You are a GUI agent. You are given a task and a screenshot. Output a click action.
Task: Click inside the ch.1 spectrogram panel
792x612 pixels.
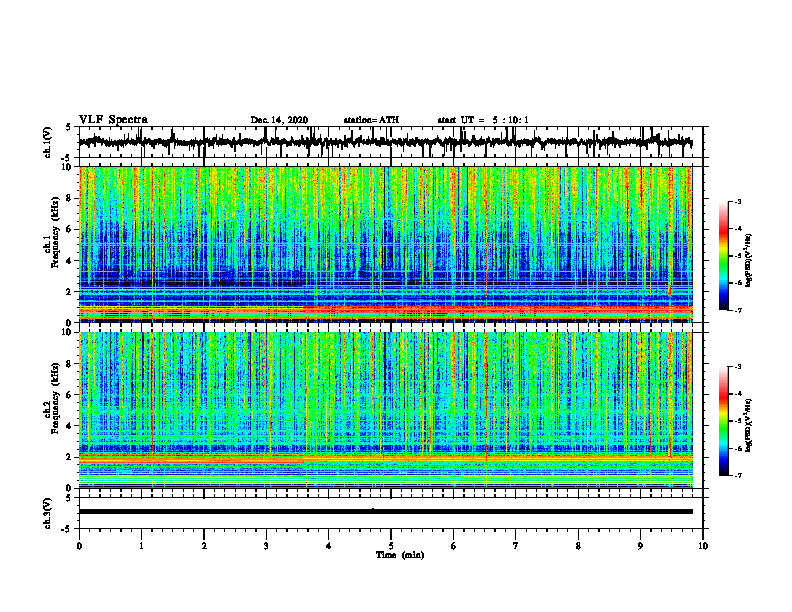(x=385, y=244)
